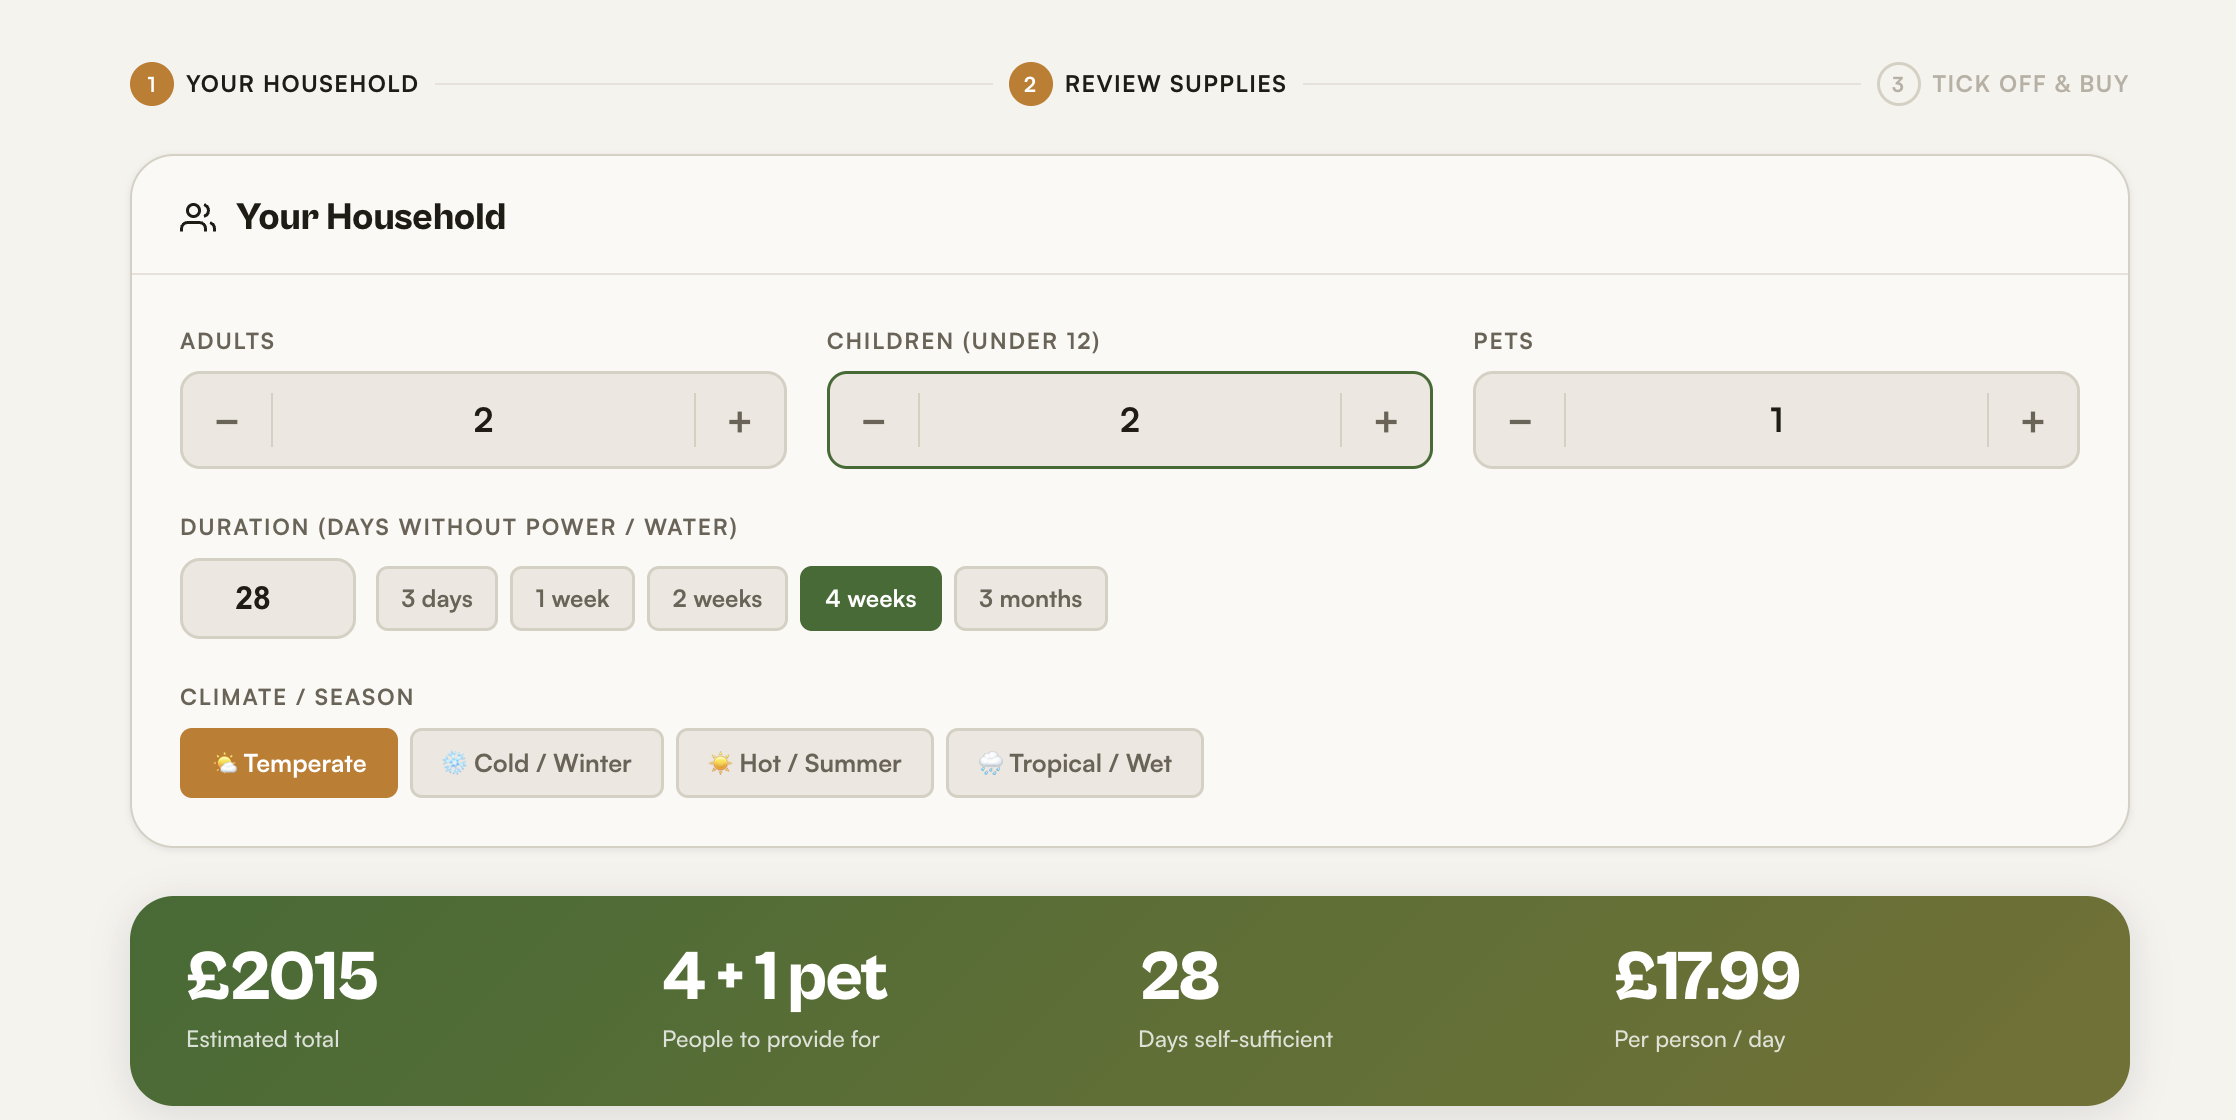Increase the Adults count with plus
The width and height of the screenshot is (2236, 1120).
click(739, 421)
